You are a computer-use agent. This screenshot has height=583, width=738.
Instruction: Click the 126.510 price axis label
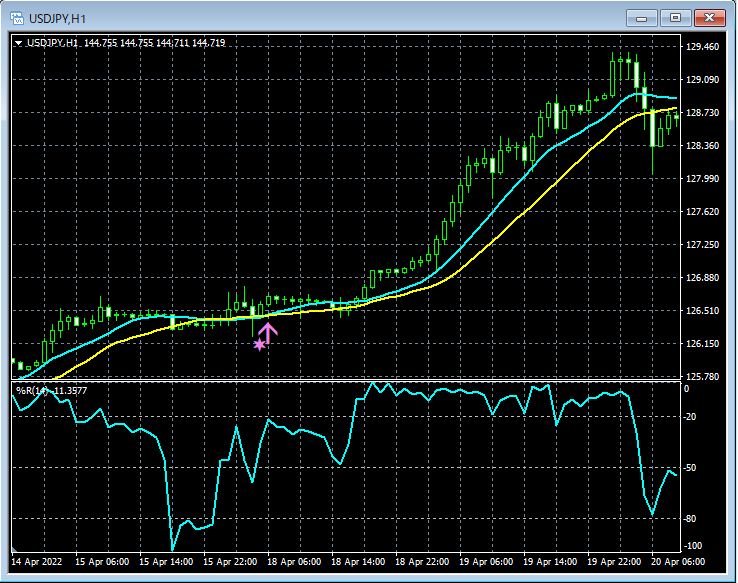coord(702,311)
